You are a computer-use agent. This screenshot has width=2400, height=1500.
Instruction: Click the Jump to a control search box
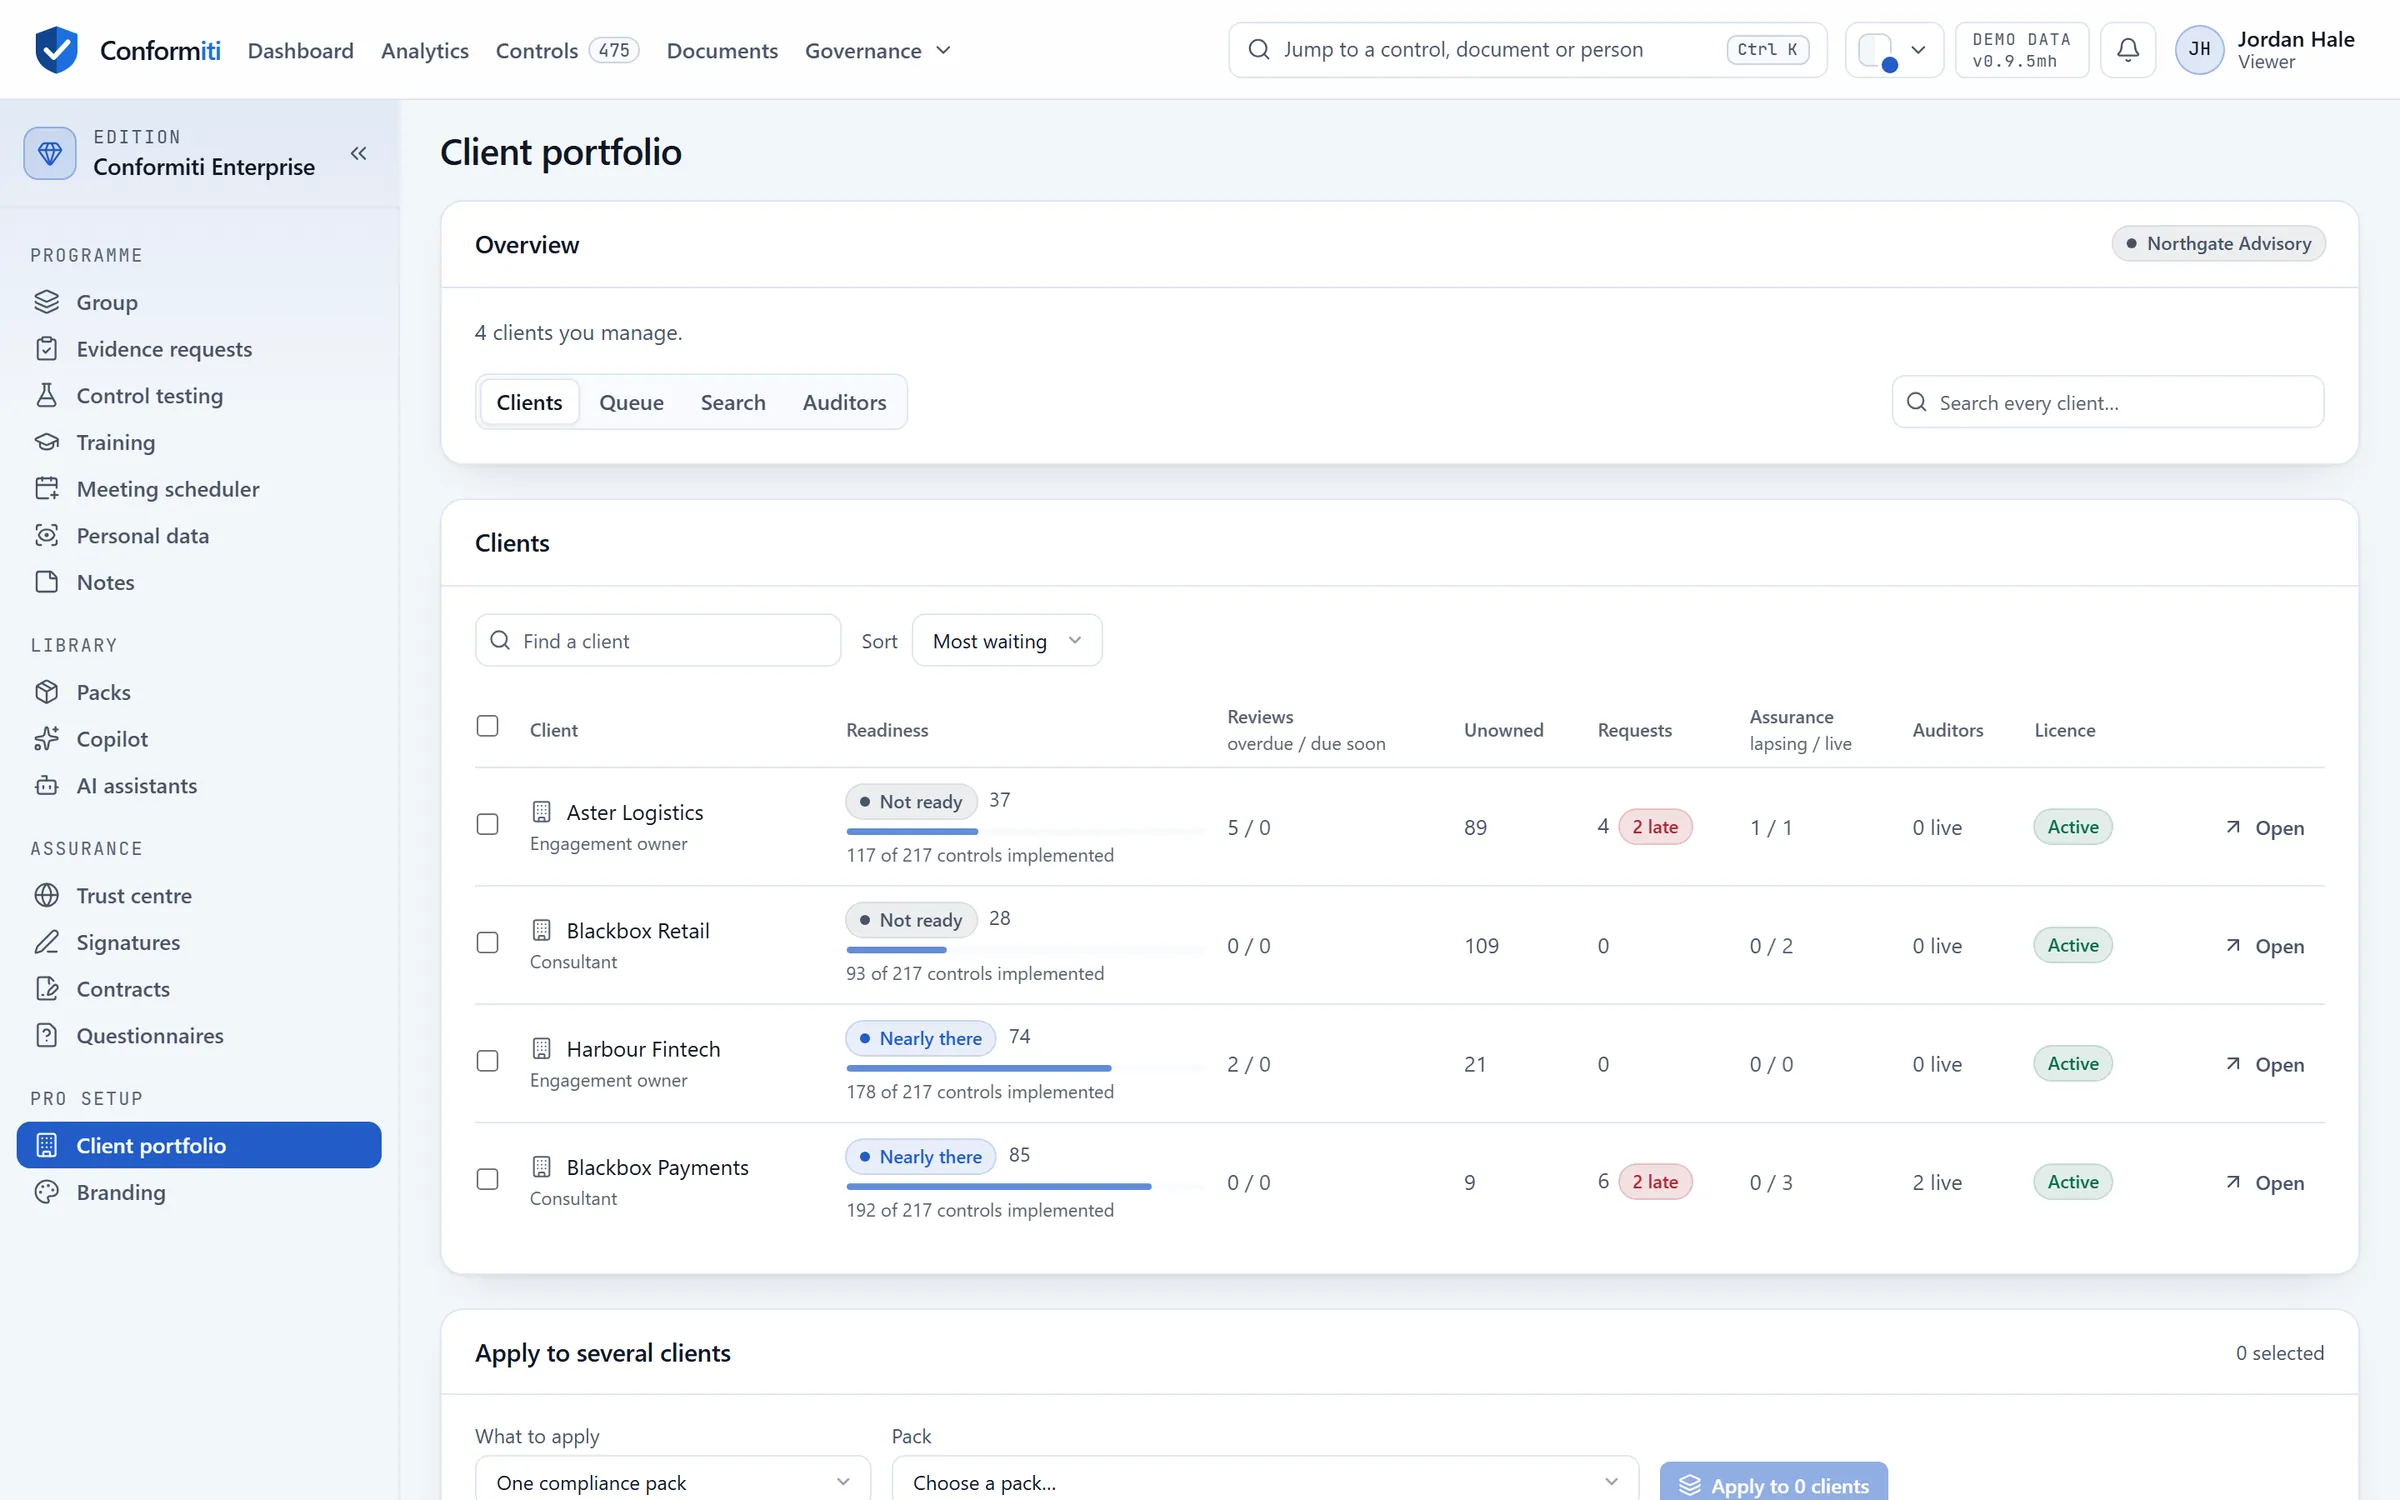click(x=1527, y=49)
